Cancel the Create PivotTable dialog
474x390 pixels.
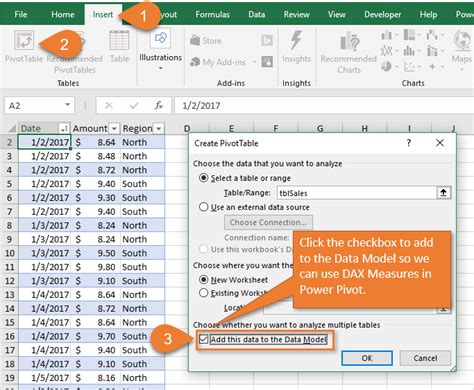point(425,358)
